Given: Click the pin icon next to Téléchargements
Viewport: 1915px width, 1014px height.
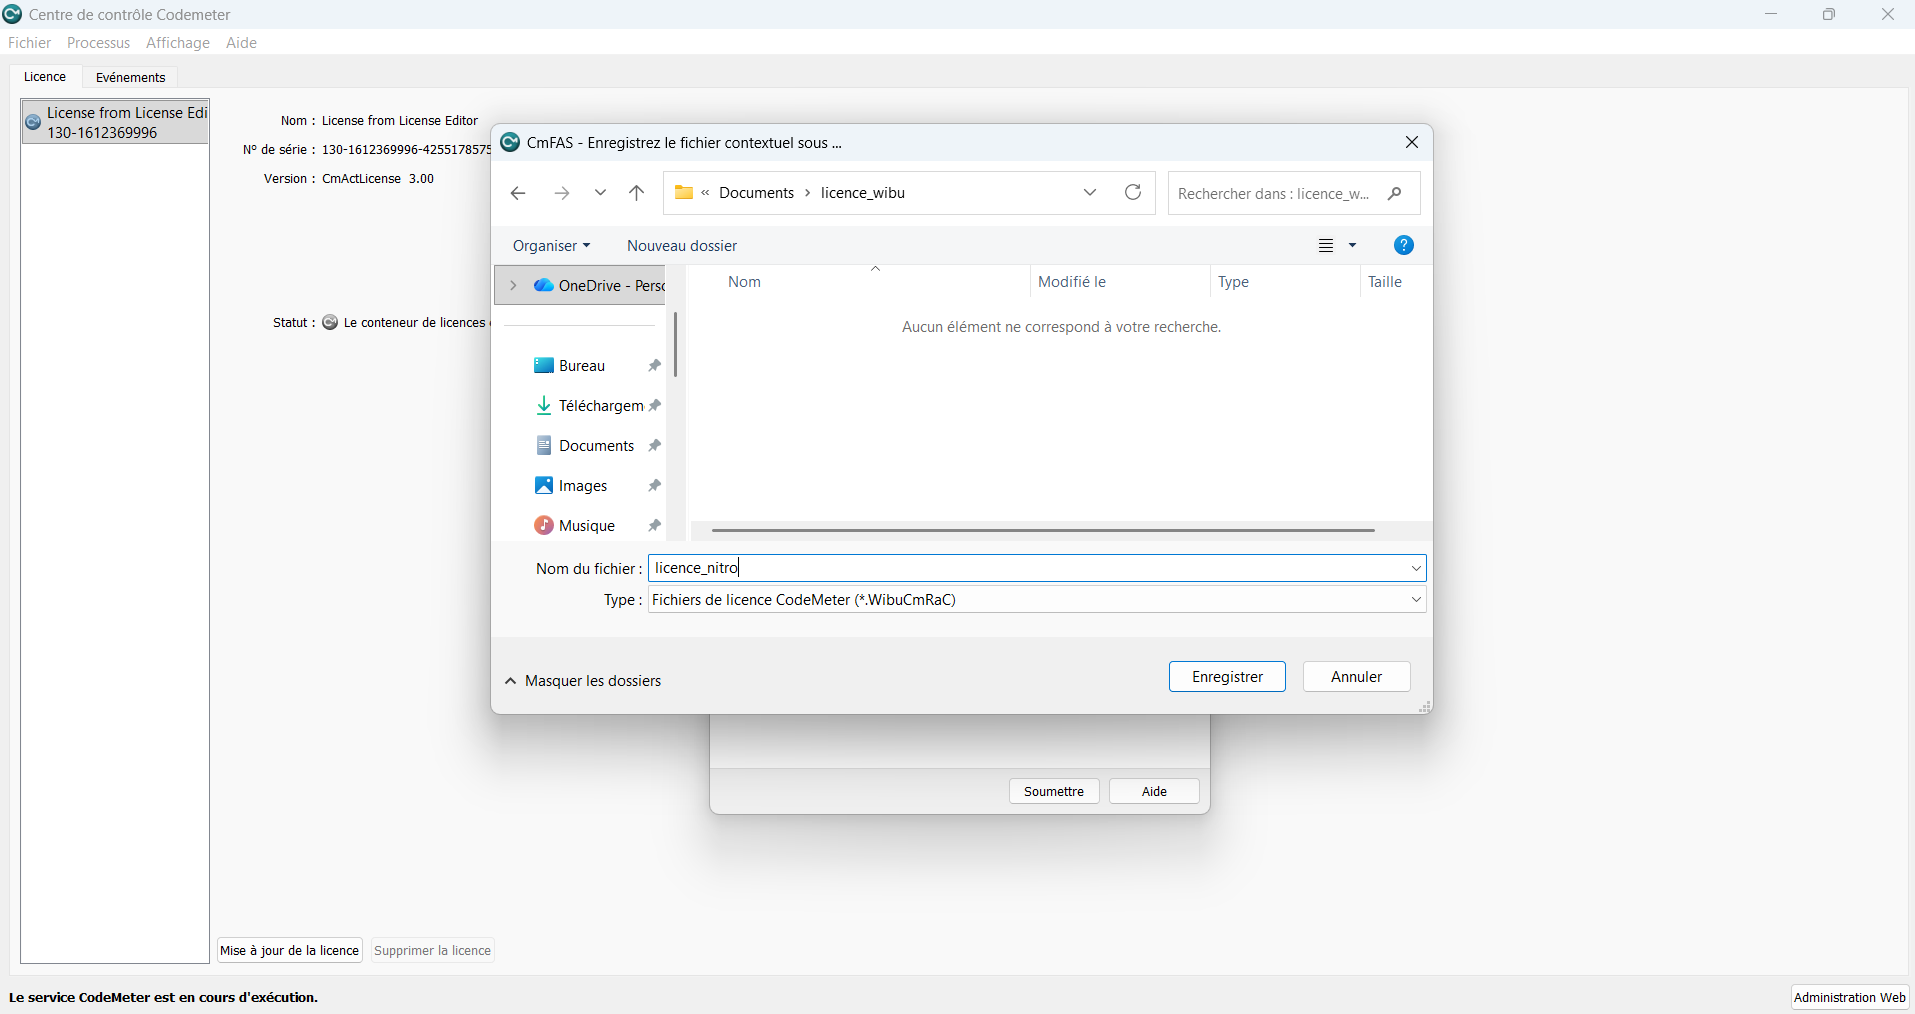Looking at the screenshot, I should tap(654, 406).
